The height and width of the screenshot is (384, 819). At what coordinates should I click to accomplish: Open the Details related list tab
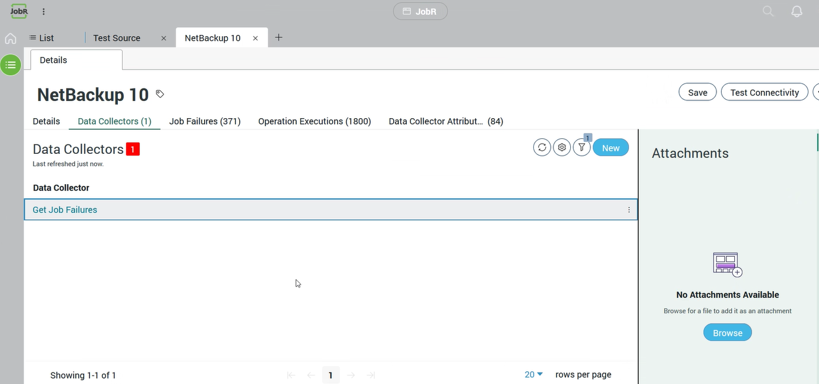pos(46,121)
